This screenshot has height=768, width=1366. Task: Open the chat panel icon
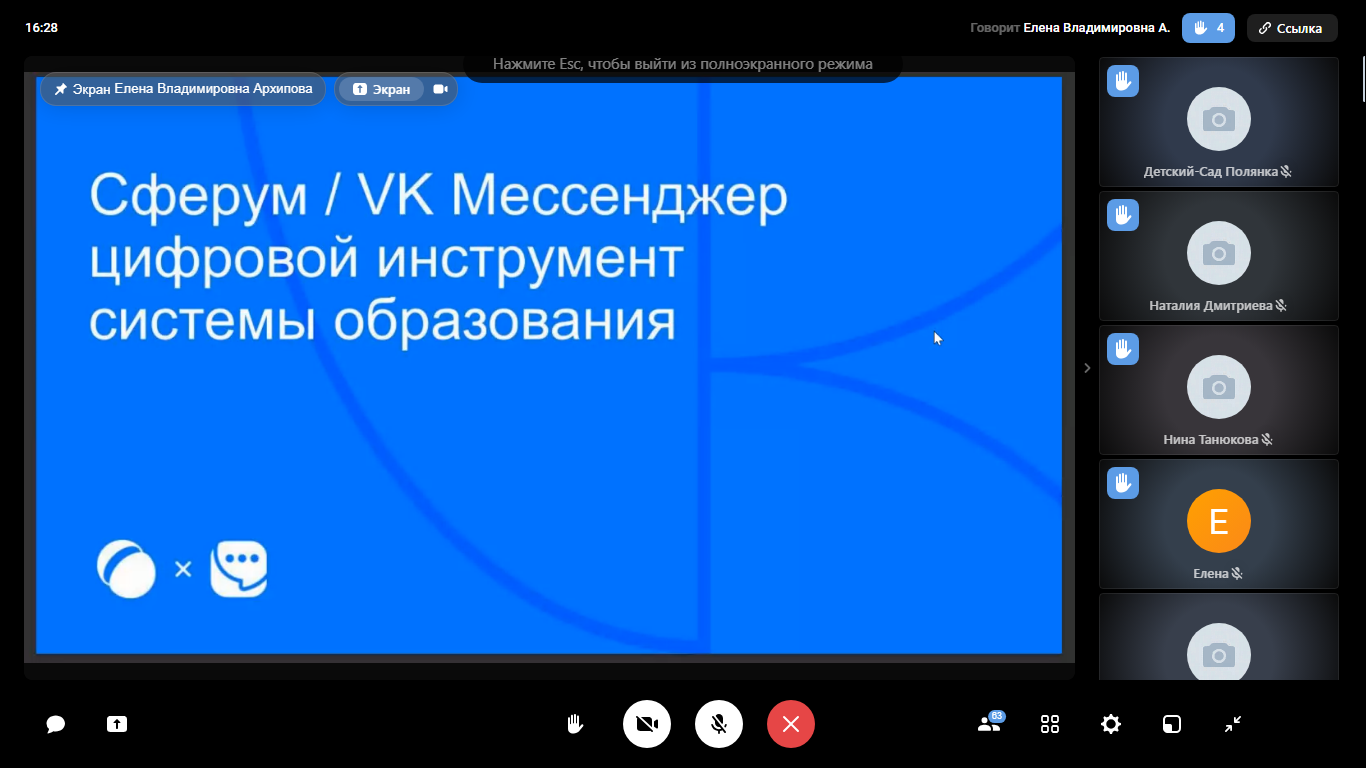56,724
